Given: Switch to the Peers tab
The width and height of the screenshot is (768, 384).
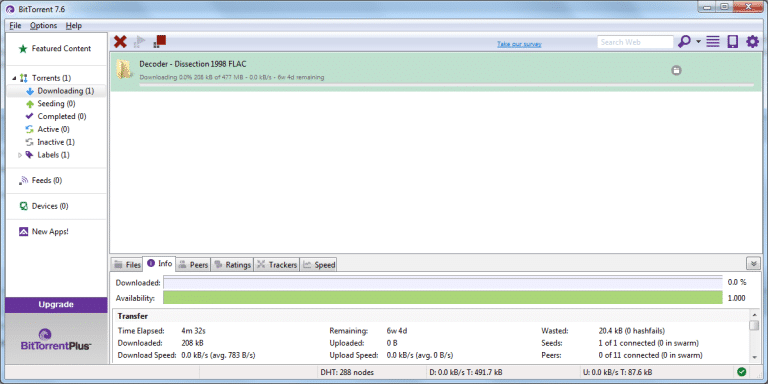Looking at the screenshot, I should (193, 264).
